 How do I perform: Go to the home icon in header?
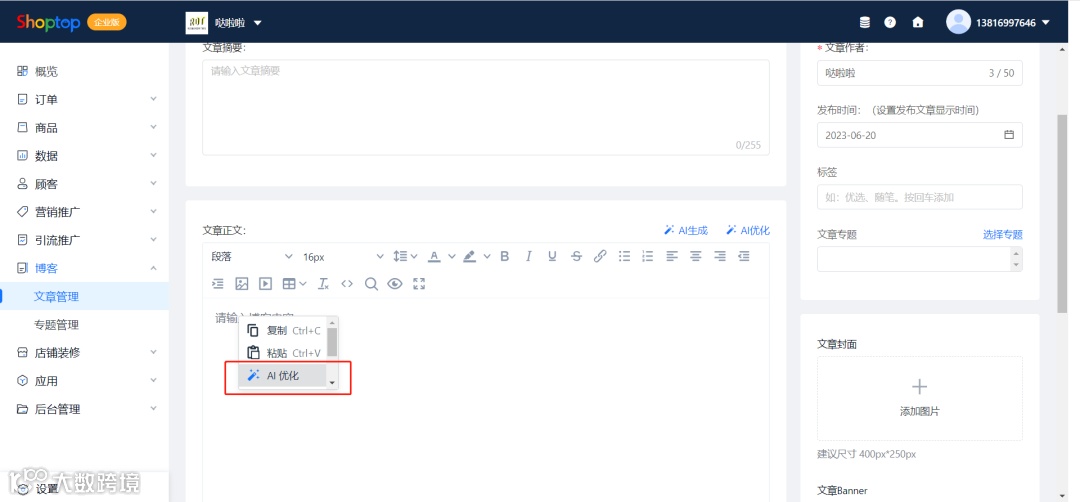click(917, 22)
